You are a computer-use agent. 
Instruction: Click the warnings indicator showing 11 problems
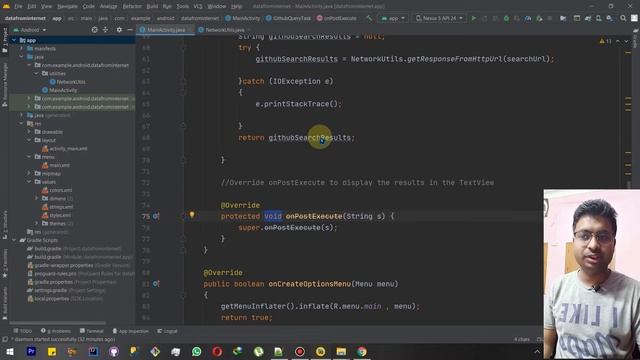point(605,41)
